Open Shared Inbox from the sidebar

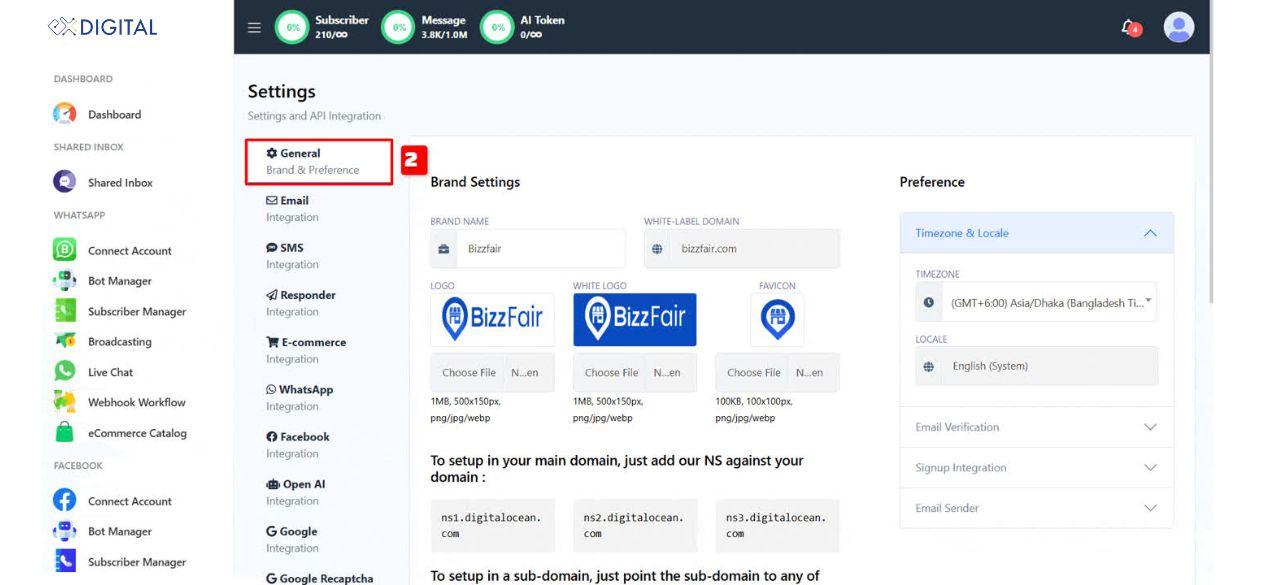pos(120,182)
